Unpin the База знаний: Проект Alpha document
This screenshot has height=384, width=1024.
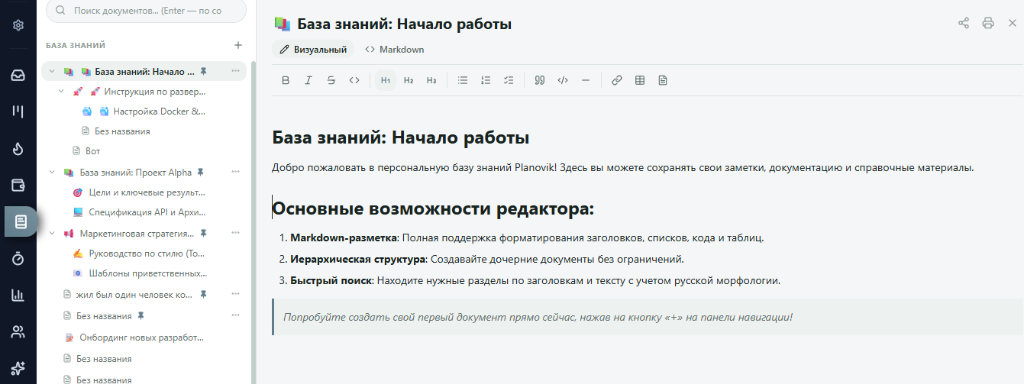point(201,172)
